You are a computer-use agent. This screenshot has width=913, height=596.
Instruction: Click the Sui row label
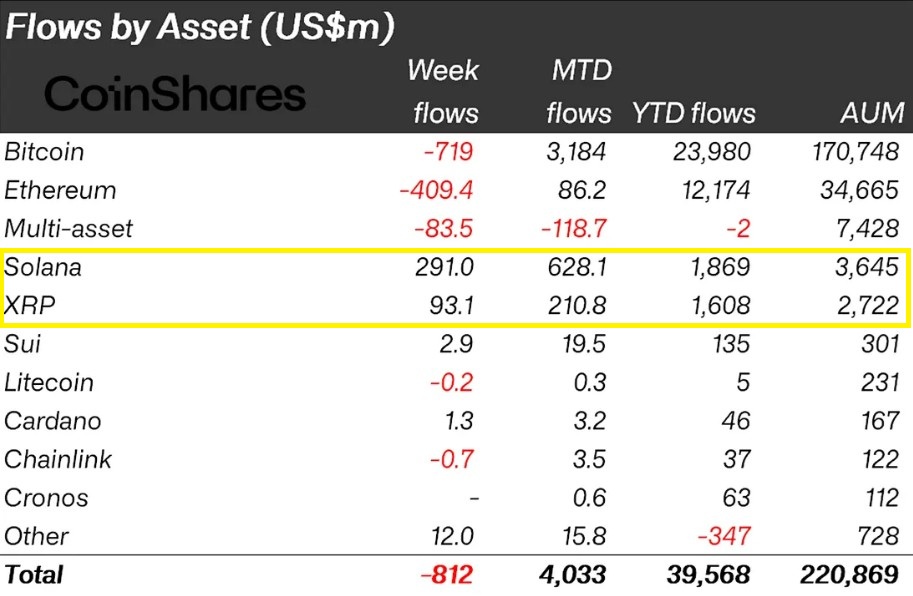(23, 345)
